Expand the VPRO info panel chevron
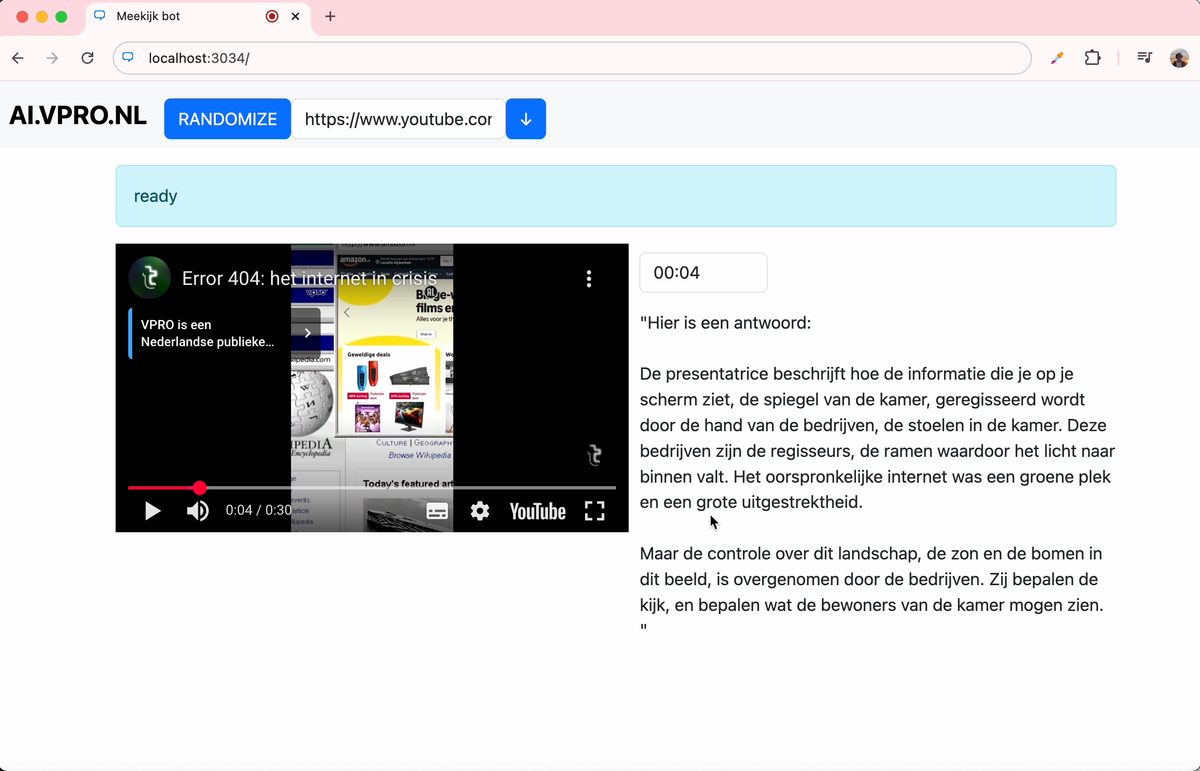The width and height of the screenshot is (1200, 771). point(307,332)
